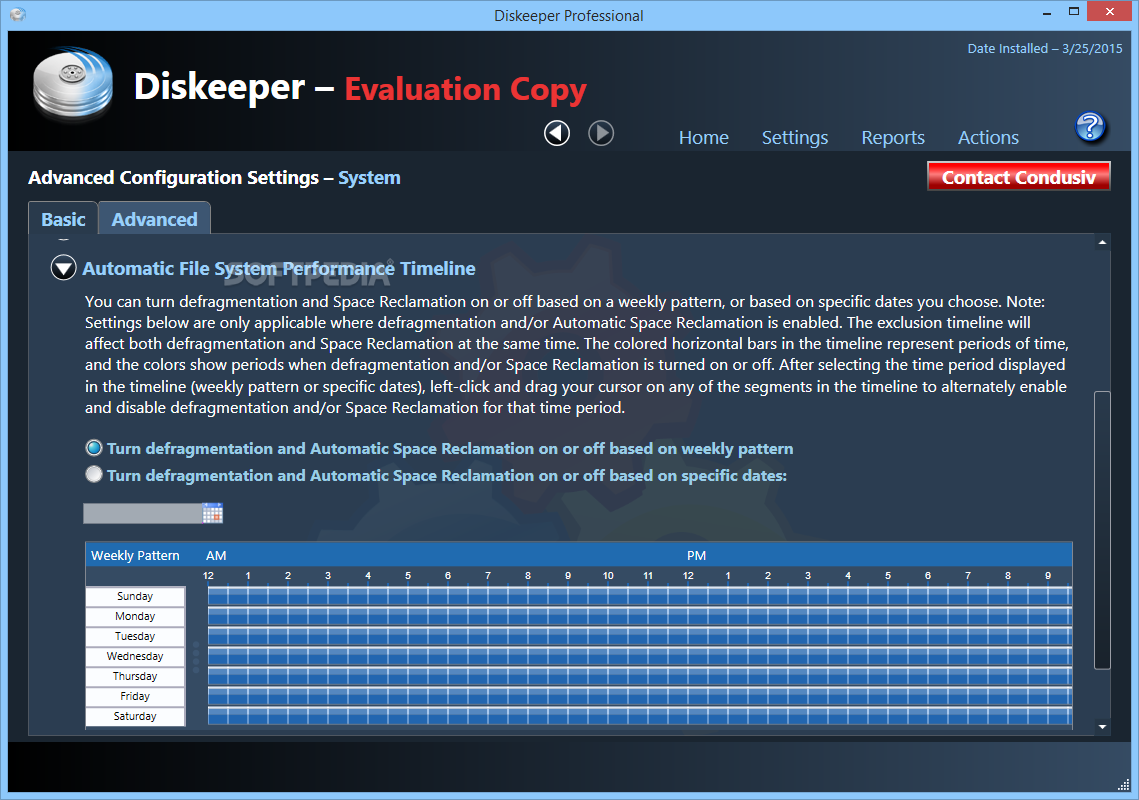The image size is (1139, 800).
Task: Switch to the Advanced tab
Action: click(154, 219)
